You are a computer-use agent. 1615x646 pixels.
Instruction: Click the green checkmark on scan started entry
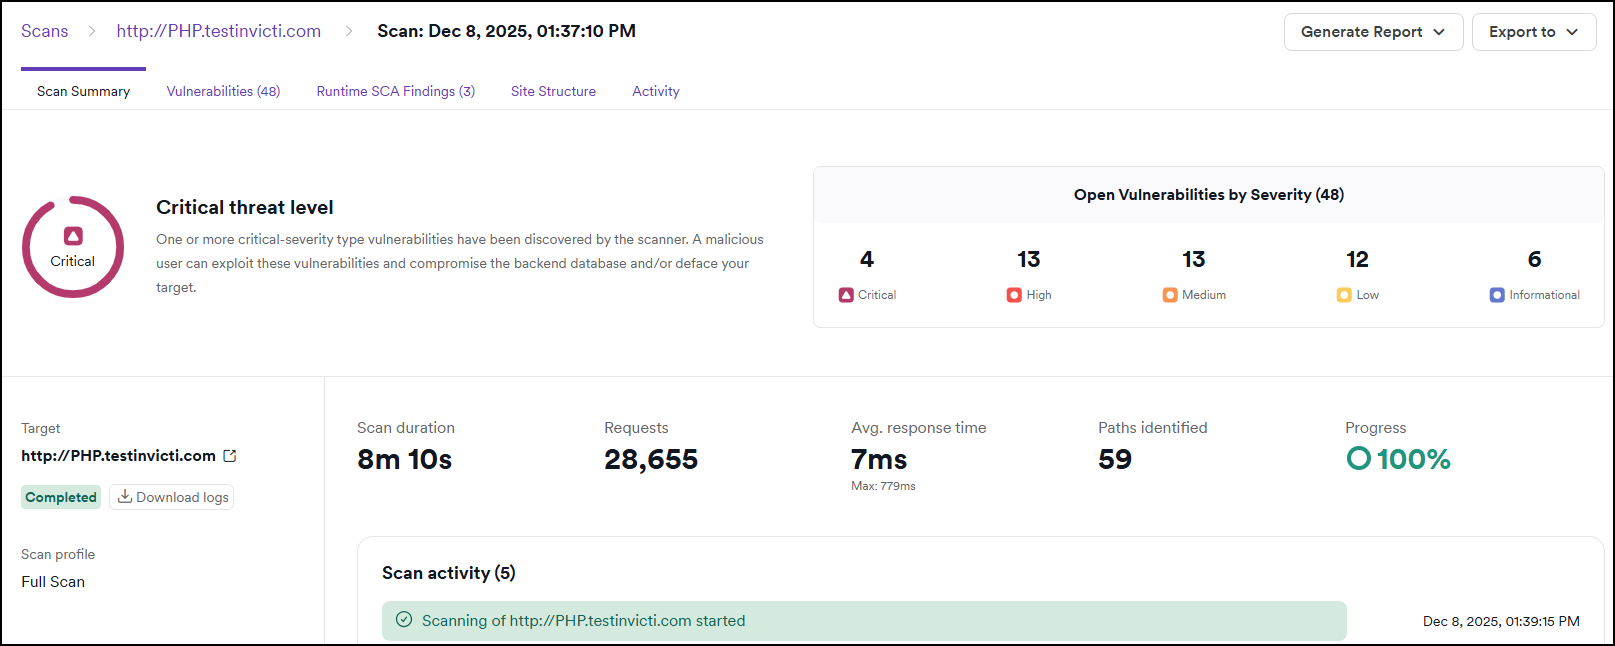point(404,620)
